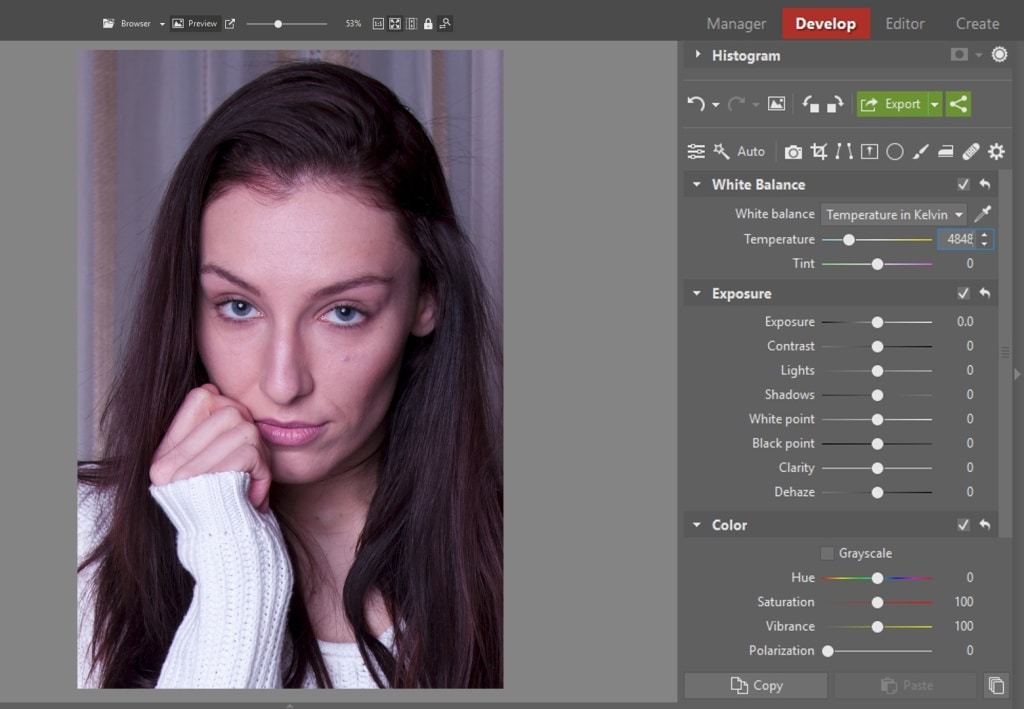Select the Retouching brush tool
Screen dimensions: 1024x709
(x=971, y=151)
